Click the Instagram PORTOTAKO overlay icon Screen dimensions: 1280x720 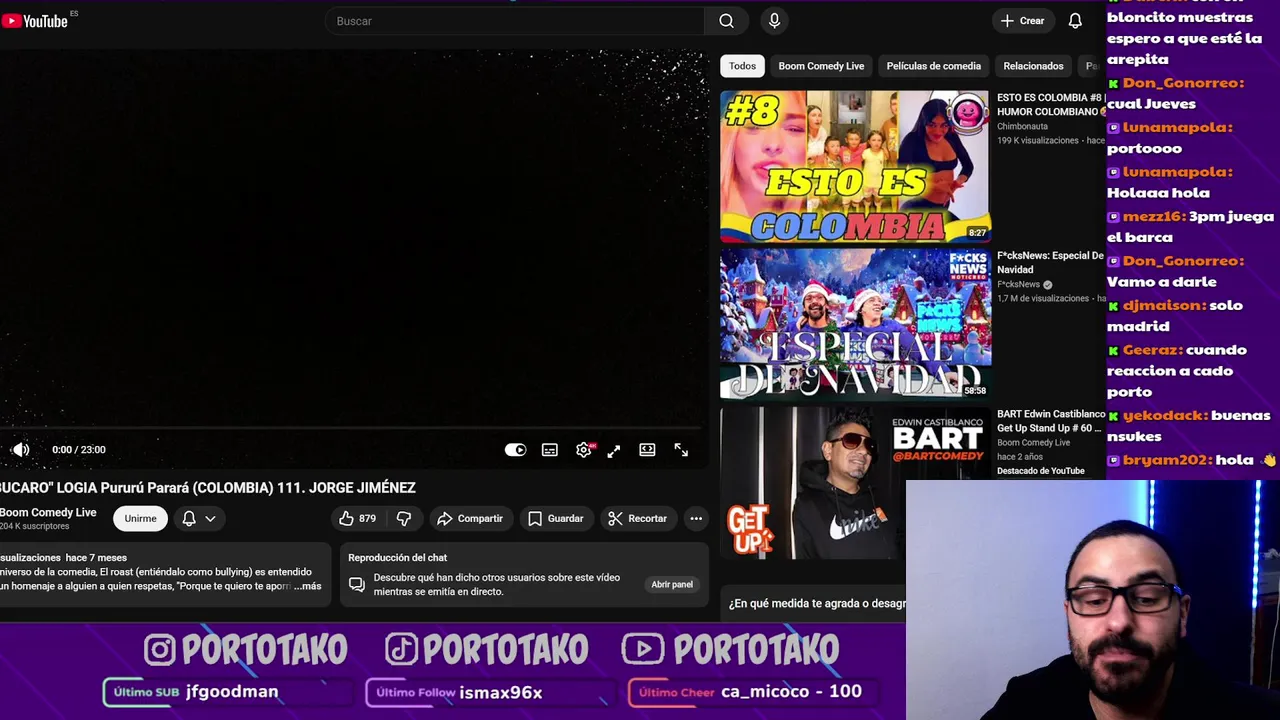coord(159,650)
